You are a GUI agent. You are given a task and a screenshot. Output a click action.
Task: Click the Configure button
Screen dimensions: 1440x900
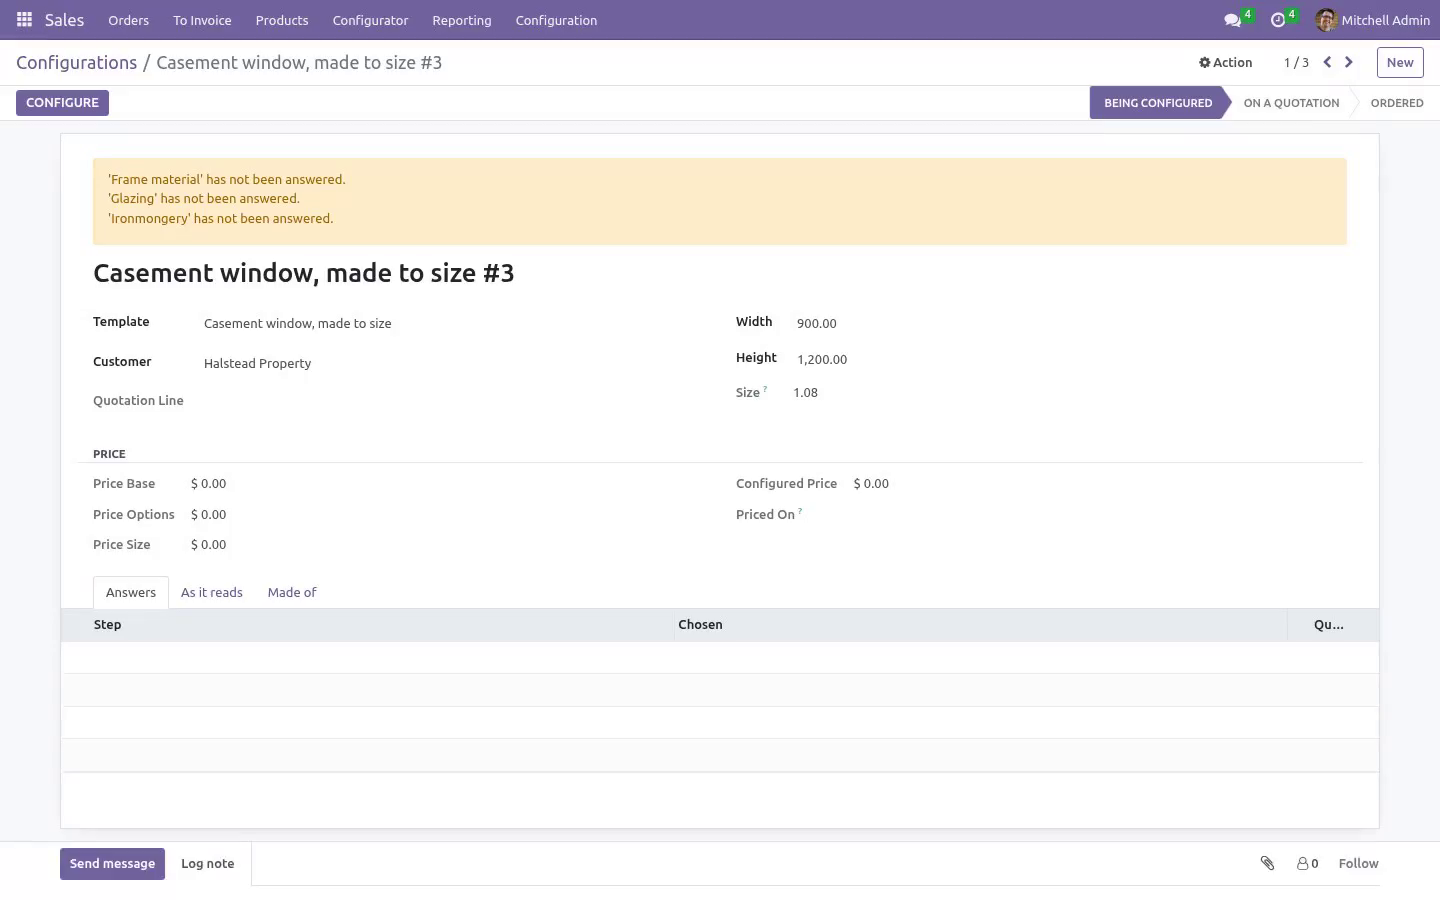(x=62, y=103)
